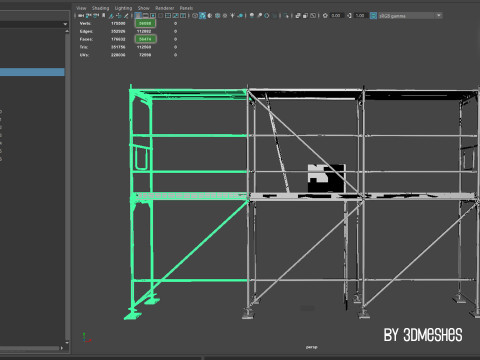Image resolution: width=480 pixels, height=360 pixels.
Task: Toggle the Film Gate display
Action: tap(145, 16)
